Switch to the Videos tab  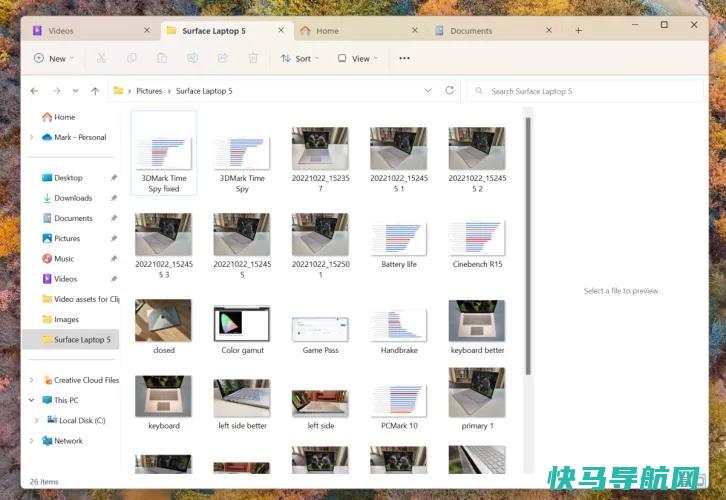[x=89, y=31]
